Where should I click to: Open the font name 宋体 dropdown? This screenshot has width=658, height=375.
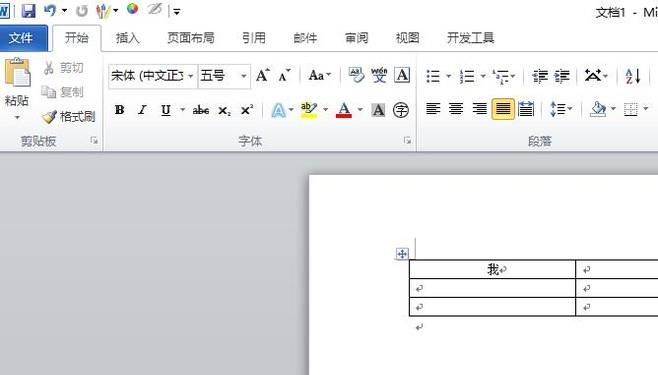(x=191, y=76)
